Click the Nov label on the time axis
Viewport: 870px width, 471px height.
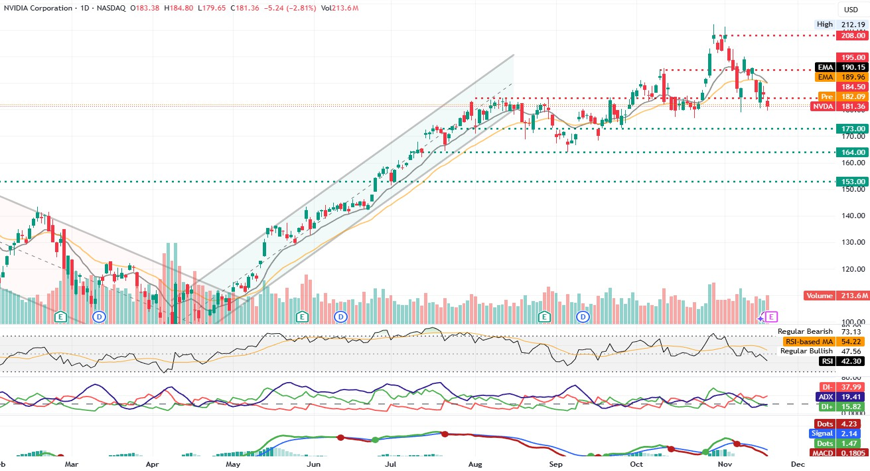[718, 465]
